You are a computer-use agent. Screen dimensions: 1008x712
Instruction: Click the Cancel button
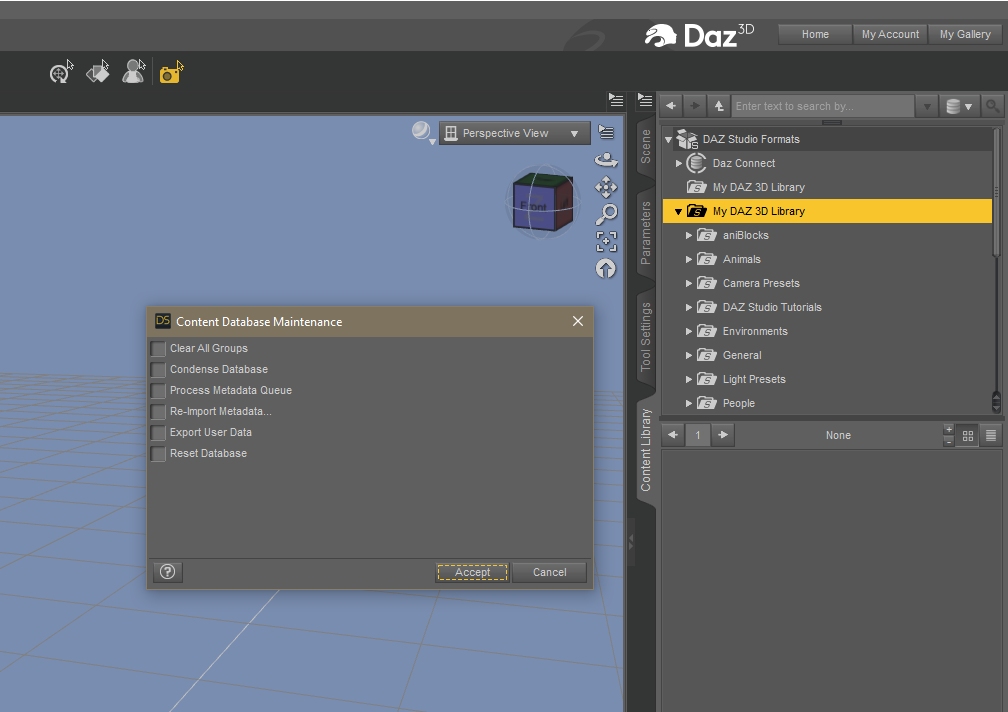pos(550,572)
